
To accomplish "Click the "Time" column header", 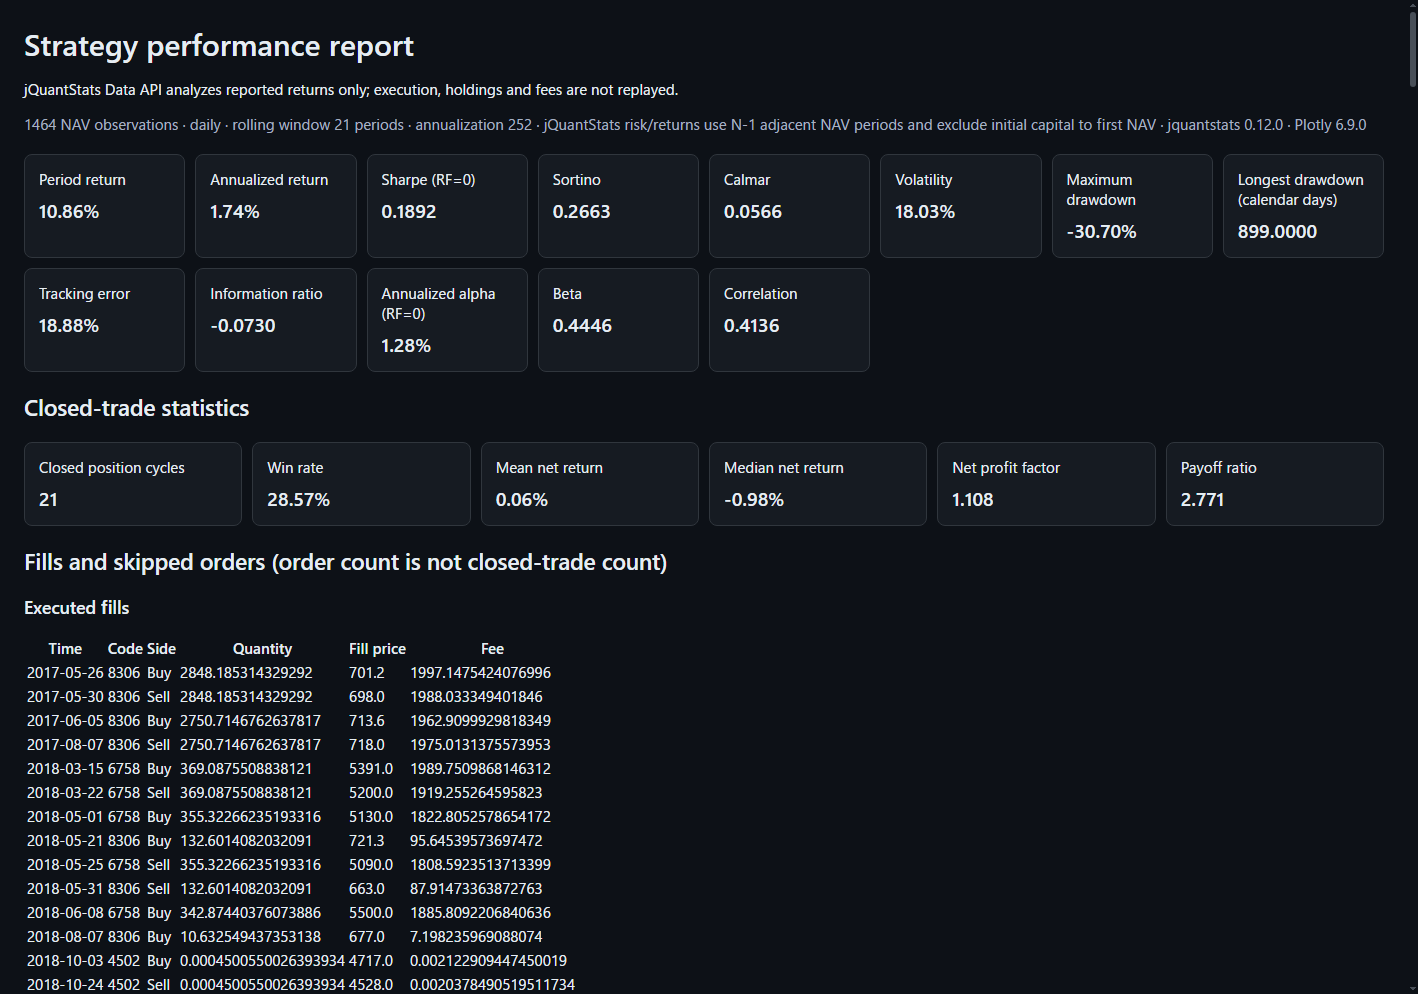I will [x=65, y=649].
